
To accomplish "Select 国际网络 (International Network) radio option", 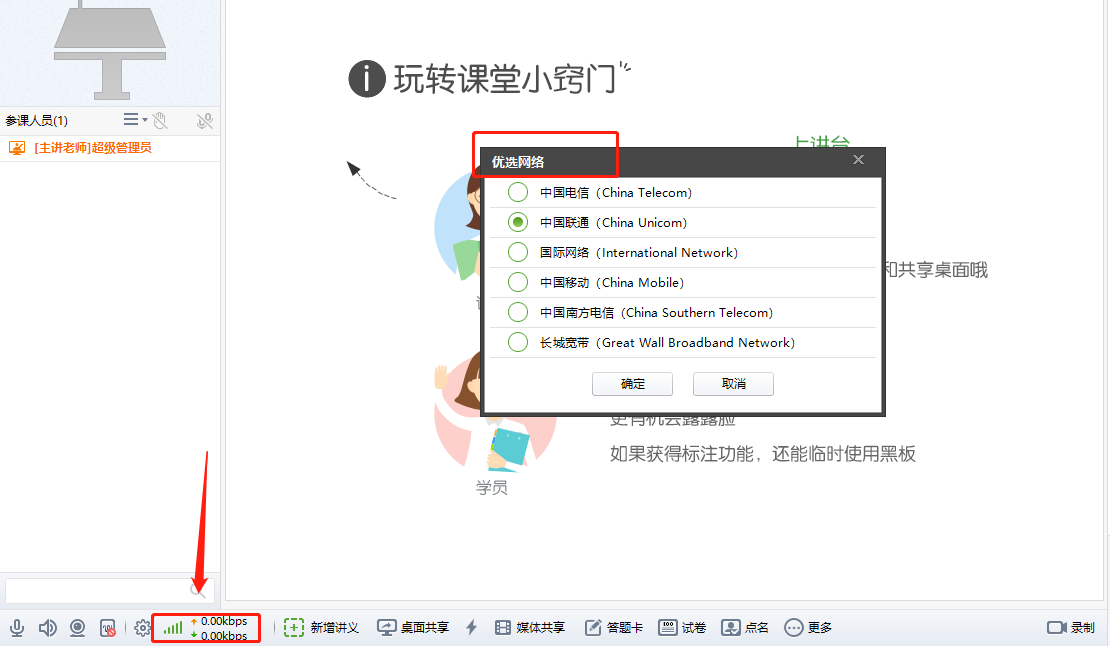I will [518, 252].
